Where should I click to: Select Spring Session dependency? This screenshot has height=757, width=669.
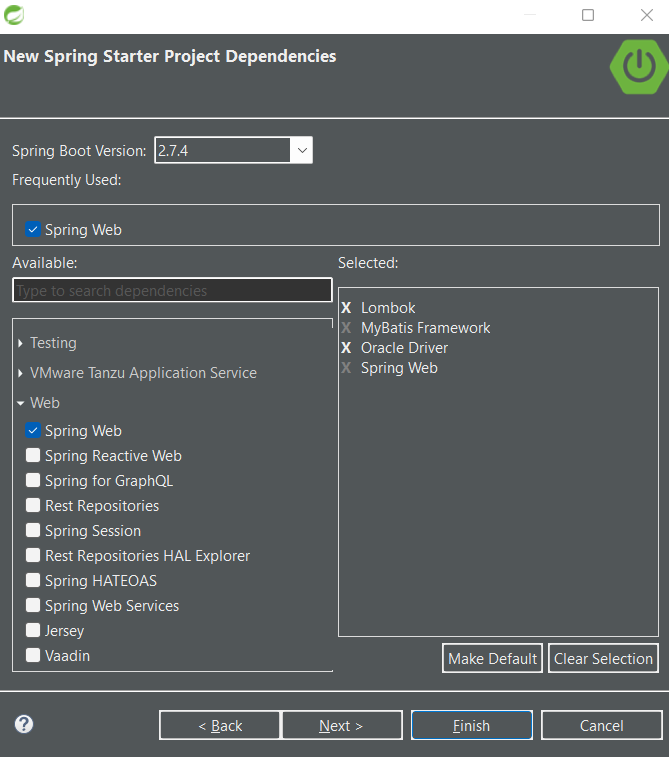click(33, 530)
